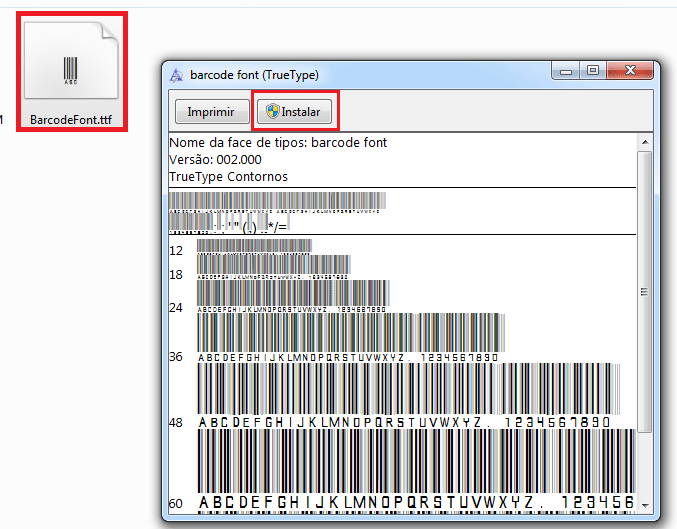The height and width of the screenshot is (529, 677).
Task: Click the "TrueType Contornos" text
Action: [x=229, y=177]
